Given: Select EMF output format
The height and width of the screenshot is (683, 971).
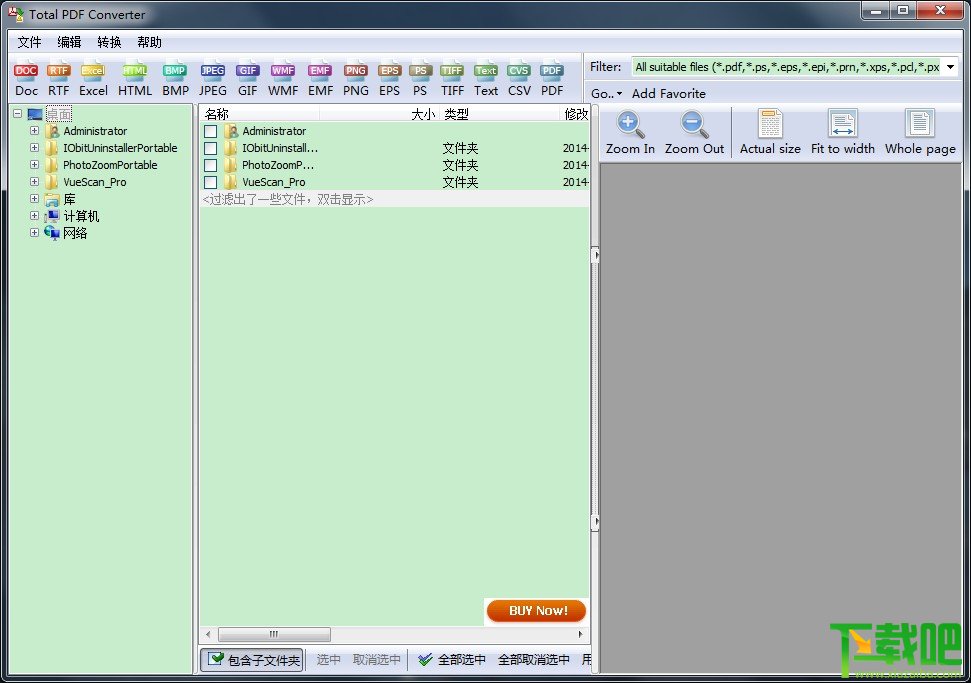Looking at the screenshot, I should pos(320,80).
